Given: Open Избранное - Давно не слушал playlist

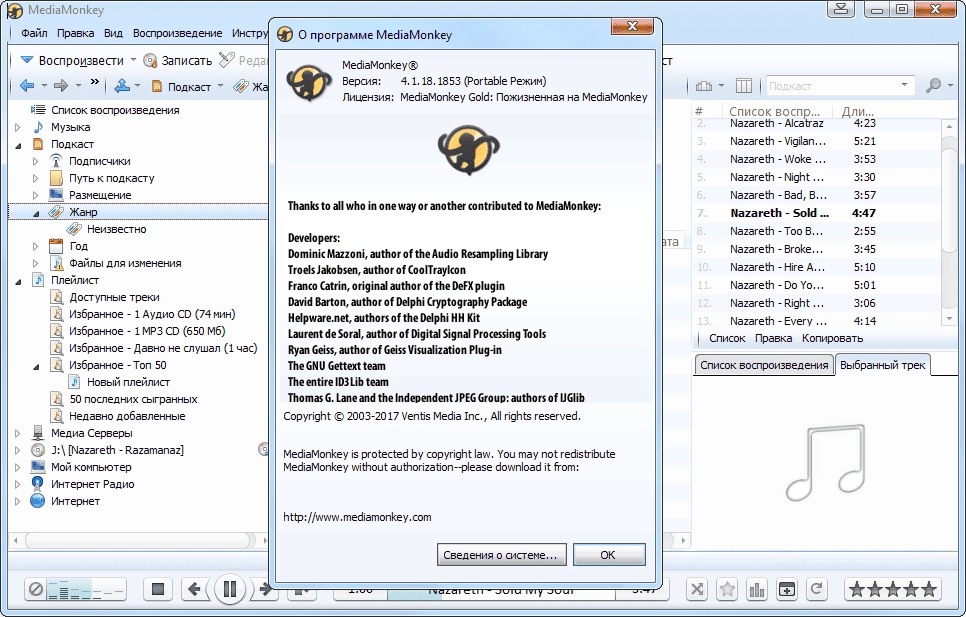Looking at the screenshot, I should (x=163, y=348).
